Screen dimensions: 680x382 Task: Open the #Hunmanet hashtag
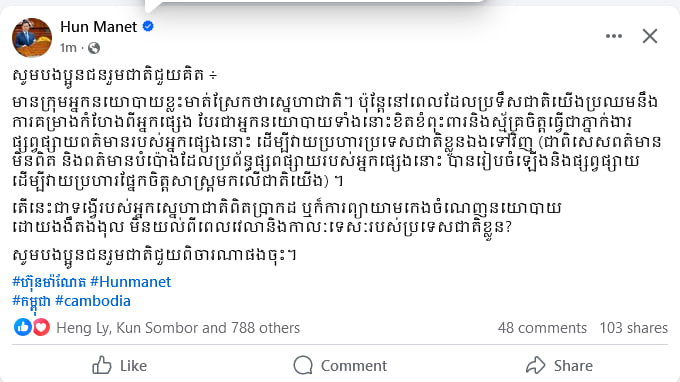[131, 282]
